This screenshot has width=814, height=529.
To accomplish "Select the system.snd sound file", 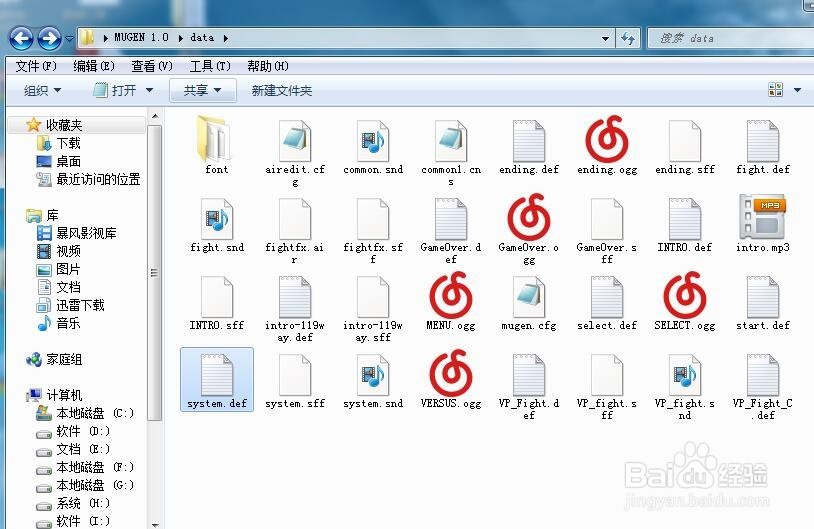I will click(x=373, y=374).
